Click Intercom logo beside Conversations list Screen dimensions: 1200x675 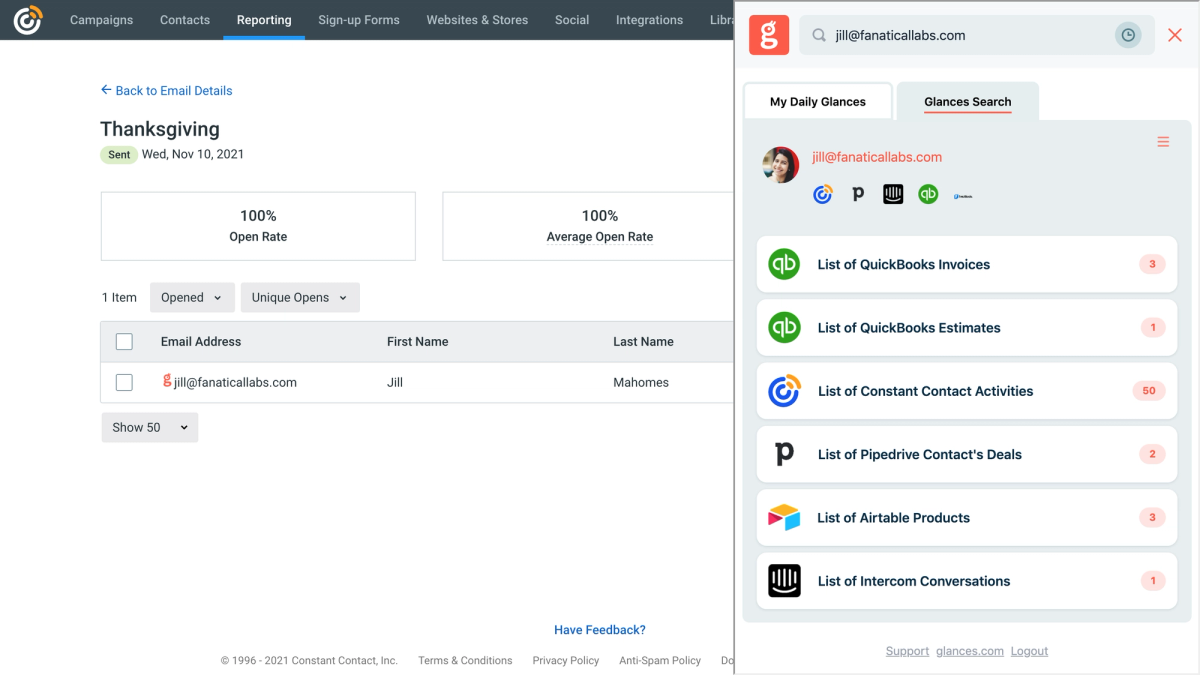[784, 581]
